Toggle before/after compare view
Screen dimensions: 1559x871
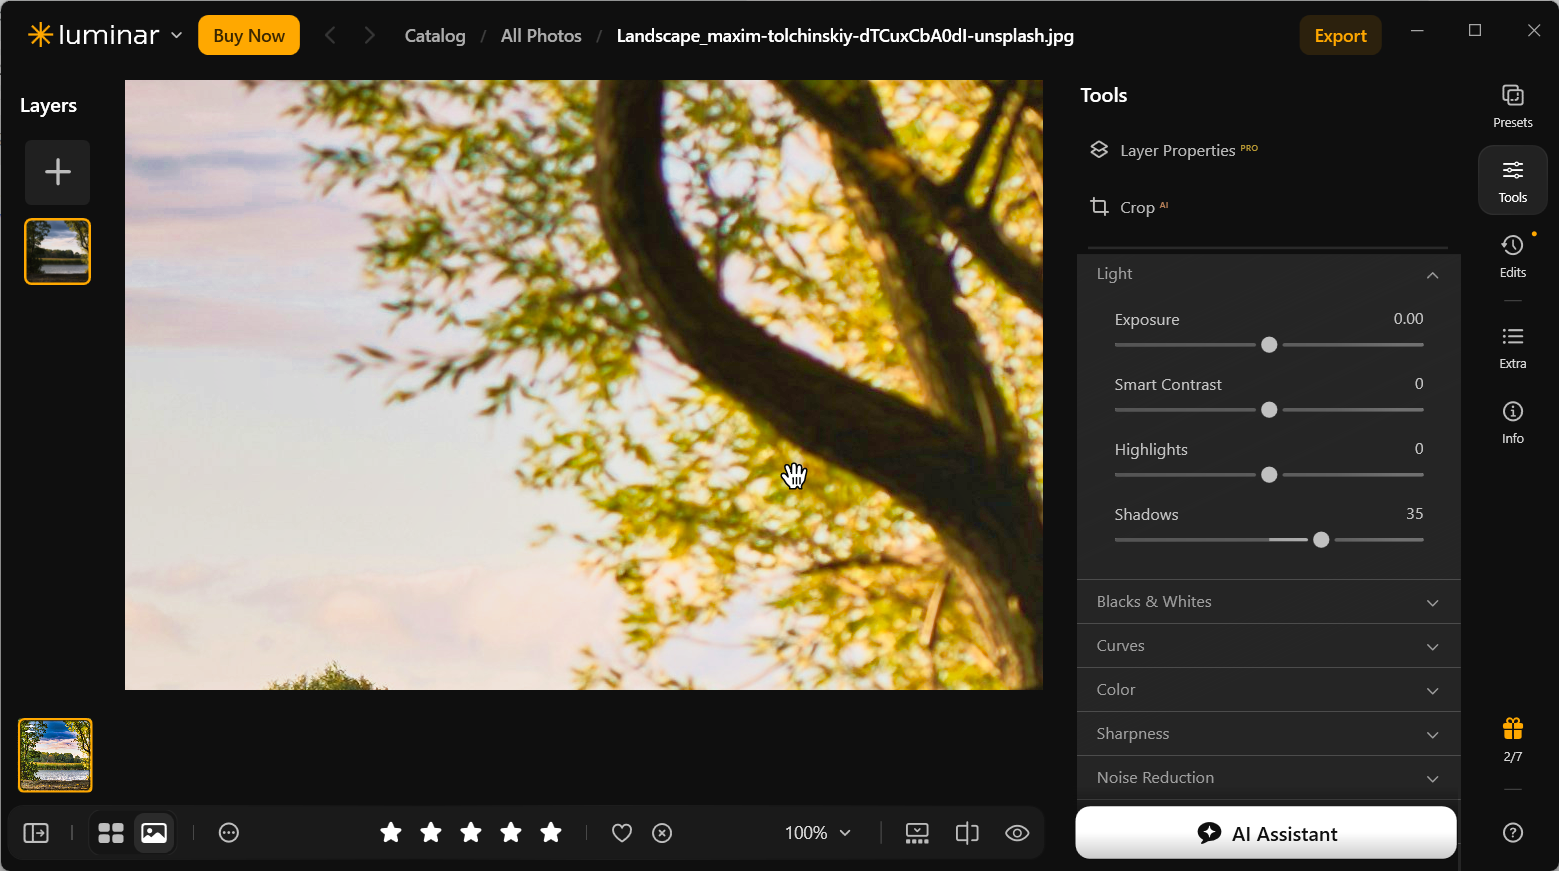click(967, 833)
